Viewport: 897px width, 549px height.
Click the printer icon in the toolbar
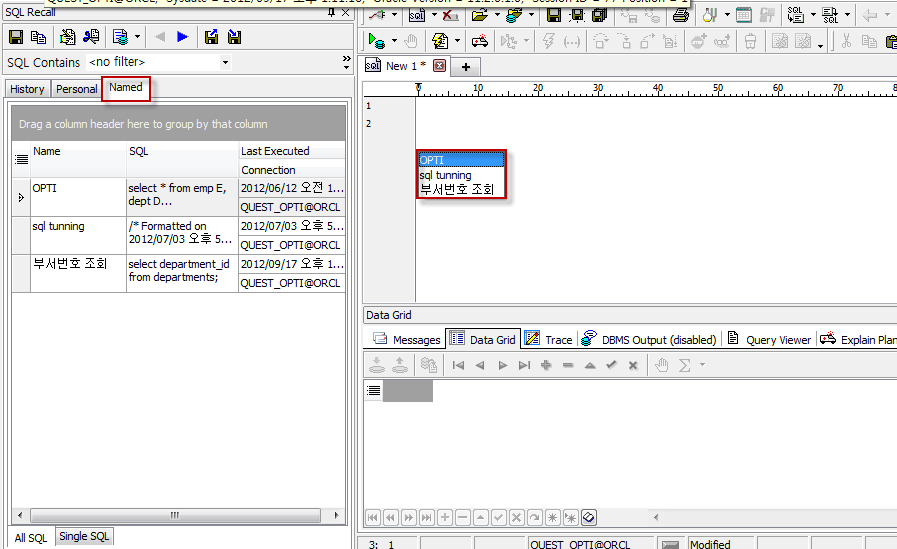(681, 15)
